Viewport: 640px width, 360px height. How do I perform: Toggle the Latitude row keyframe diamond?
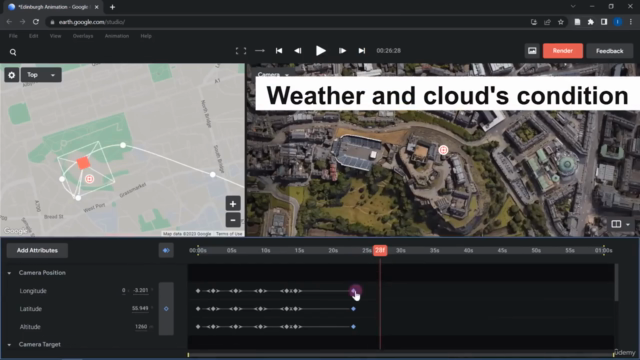166,309
